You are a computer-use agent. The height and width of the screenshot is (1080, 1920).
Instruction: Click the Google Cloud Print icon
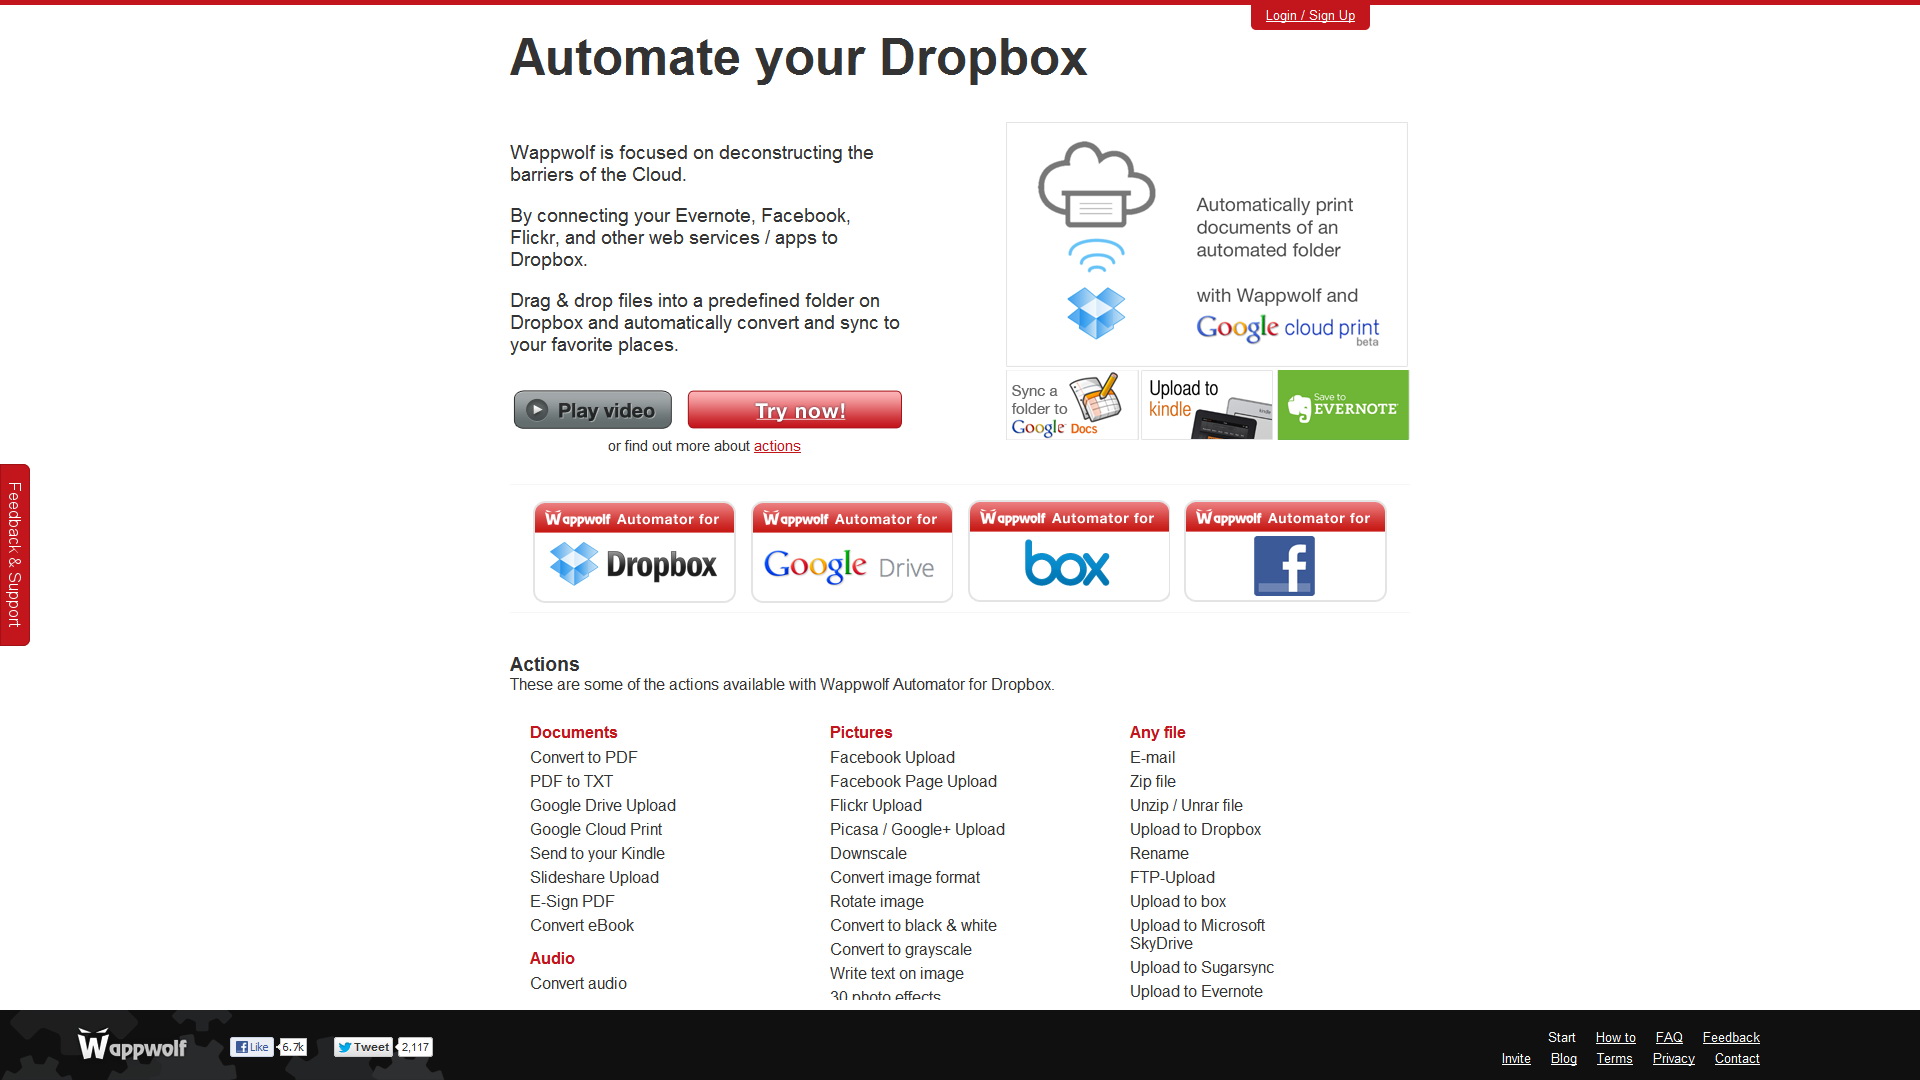point(1096,185)
